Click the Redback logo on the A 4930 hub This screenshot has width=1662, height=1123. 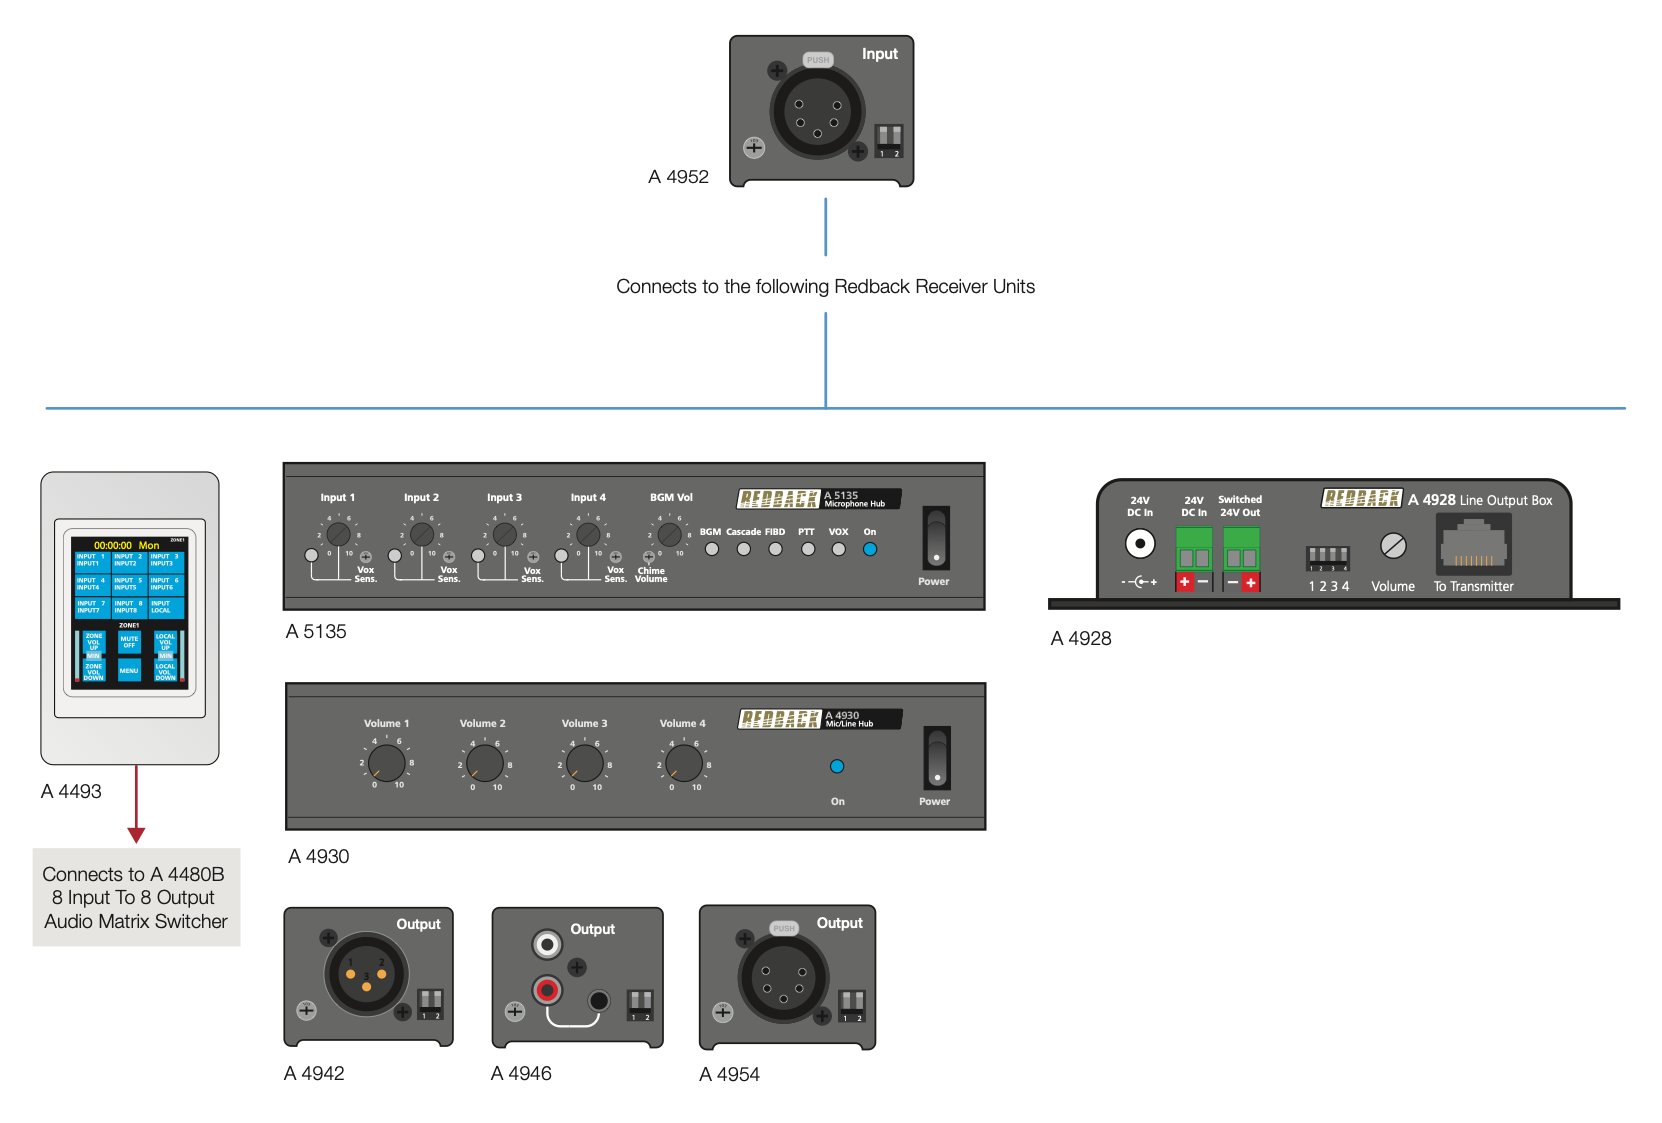tap(779, 719)
